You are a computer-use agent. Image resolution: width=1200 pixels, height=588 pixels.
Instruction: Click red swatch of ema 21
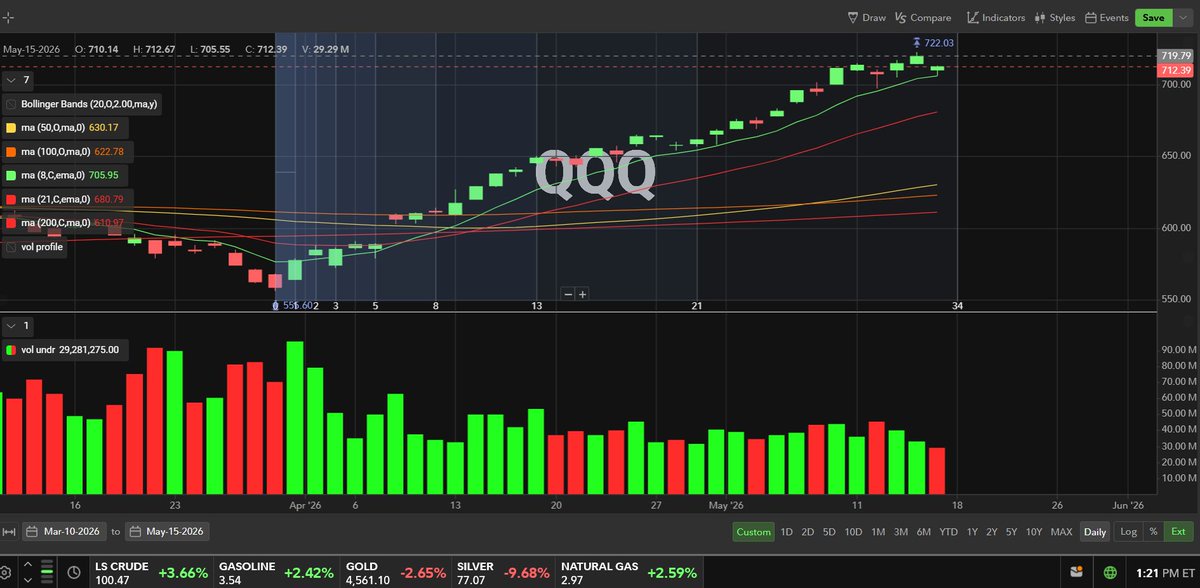tap(11, 199)
